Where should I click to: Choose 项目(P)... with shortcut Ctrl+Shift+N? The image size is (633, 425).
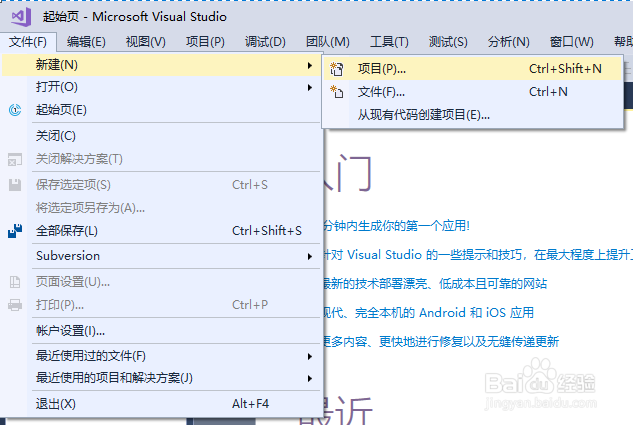pos(472,69)
